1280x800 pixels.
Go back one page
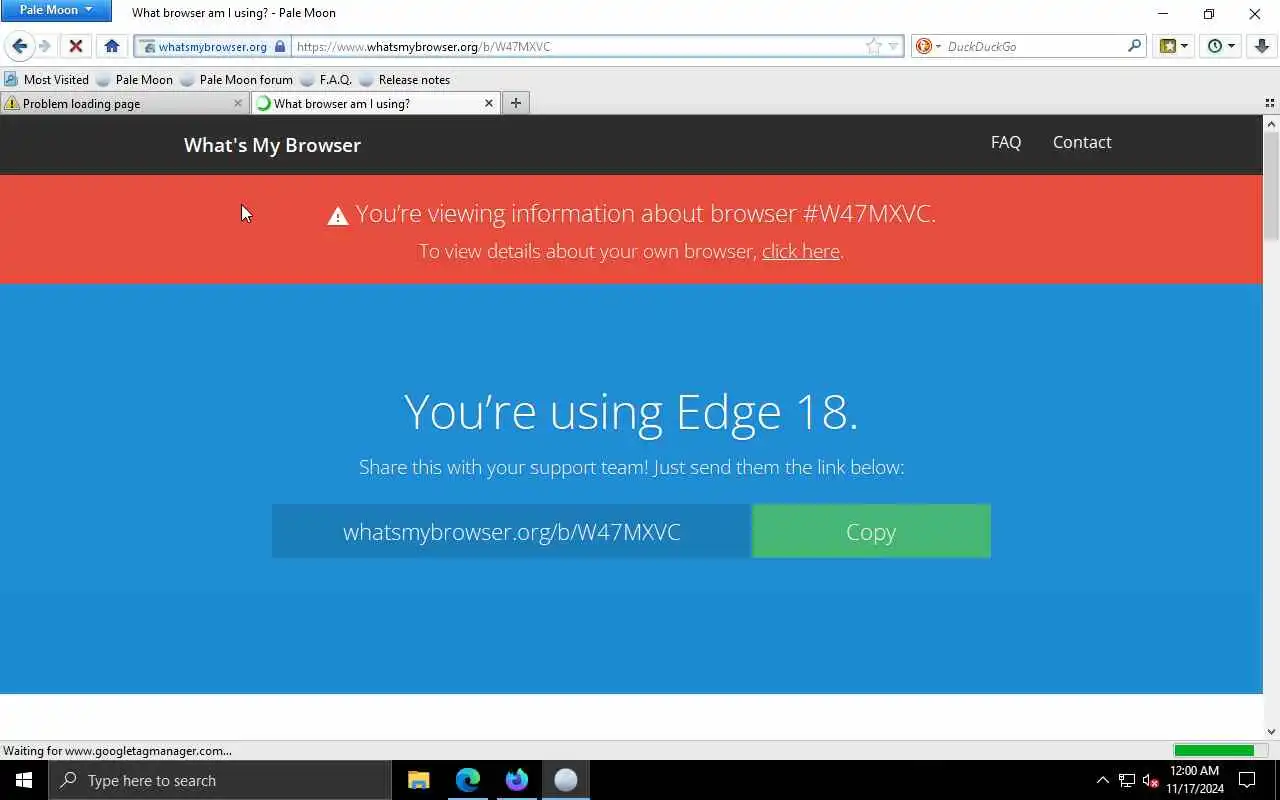[19, 46]
